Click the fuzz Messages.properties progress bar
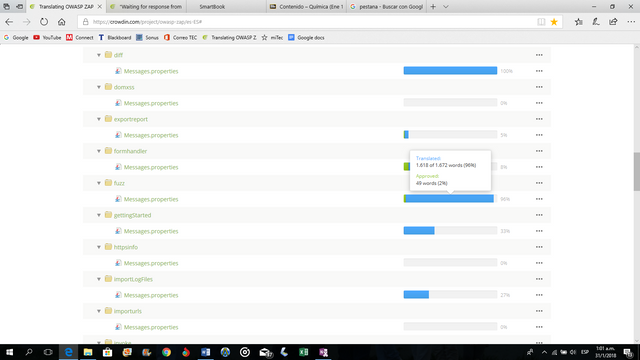The height and width of the screenshot is (360, 640). [450, 199]
